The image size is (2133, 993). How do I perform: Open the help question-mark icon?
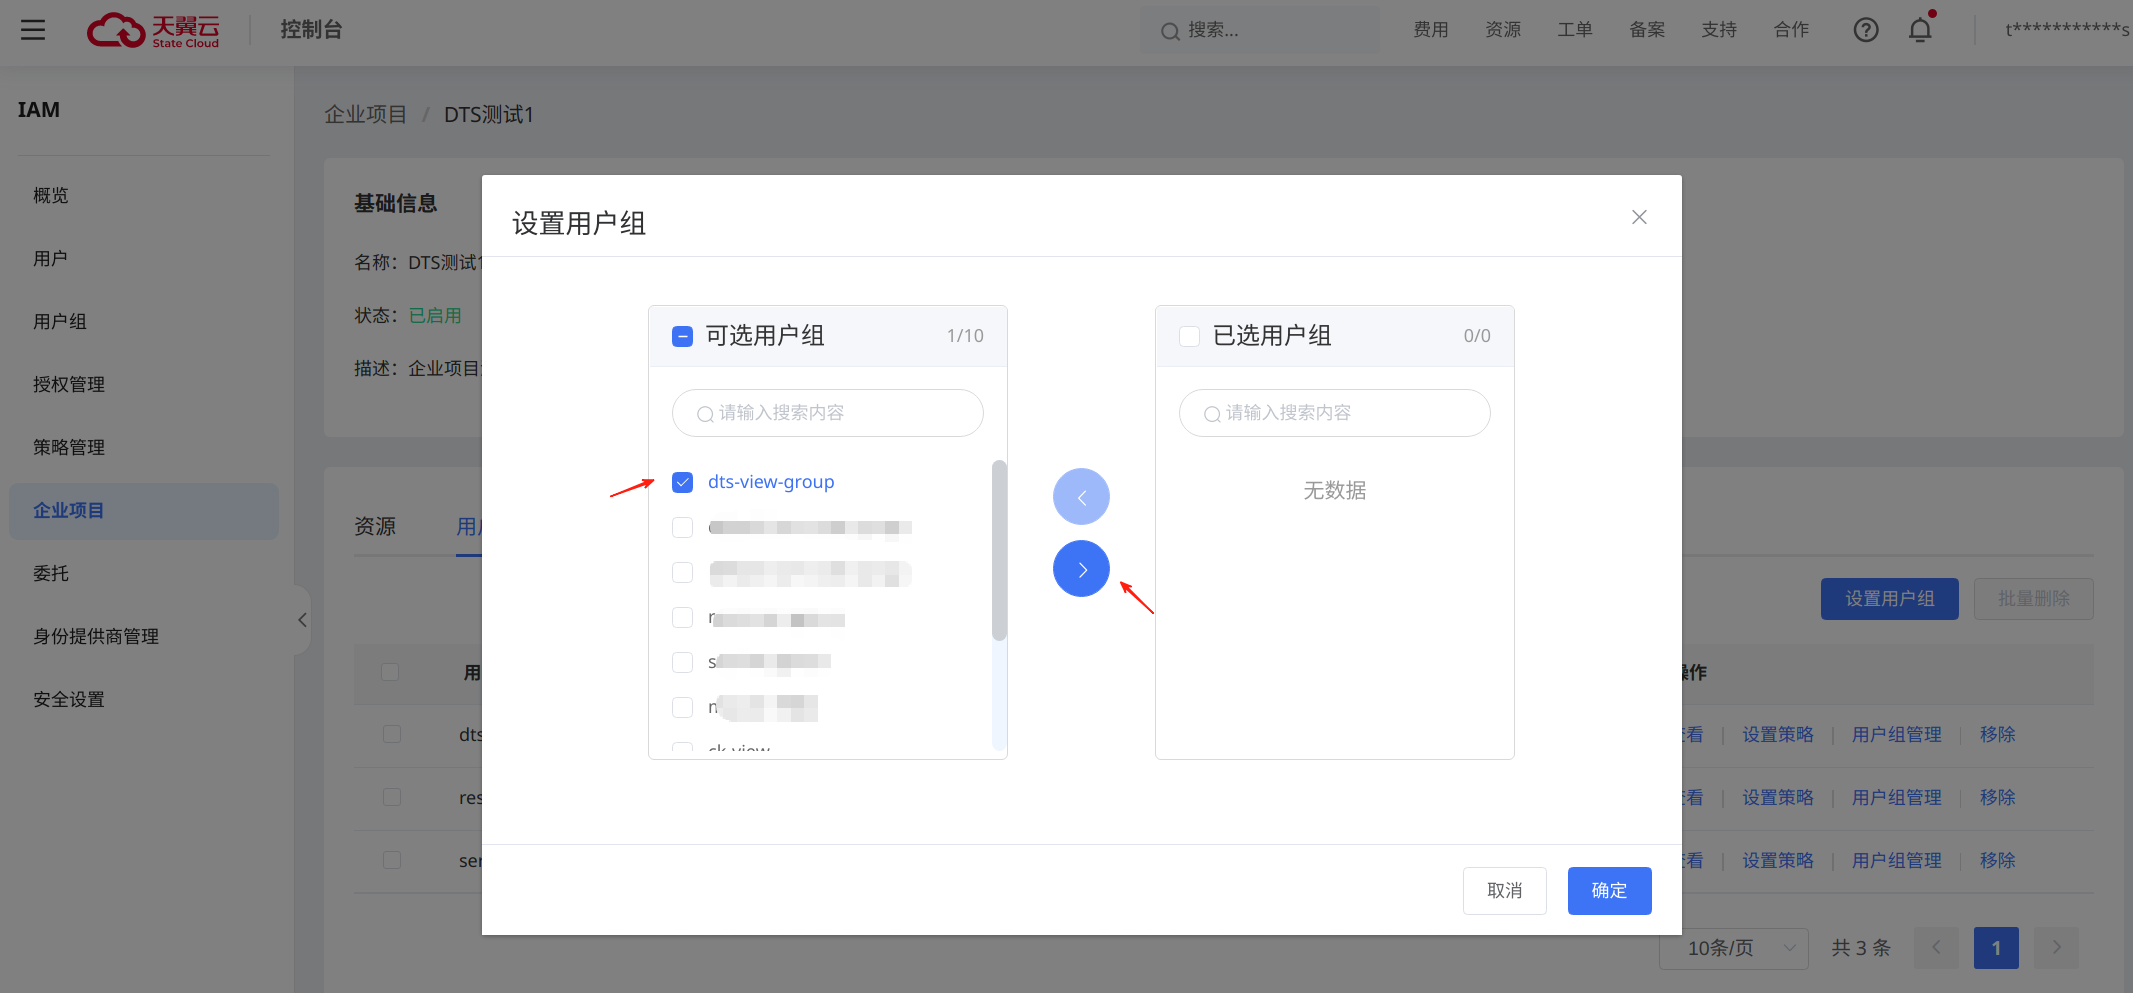click(x=1866, y=29)
